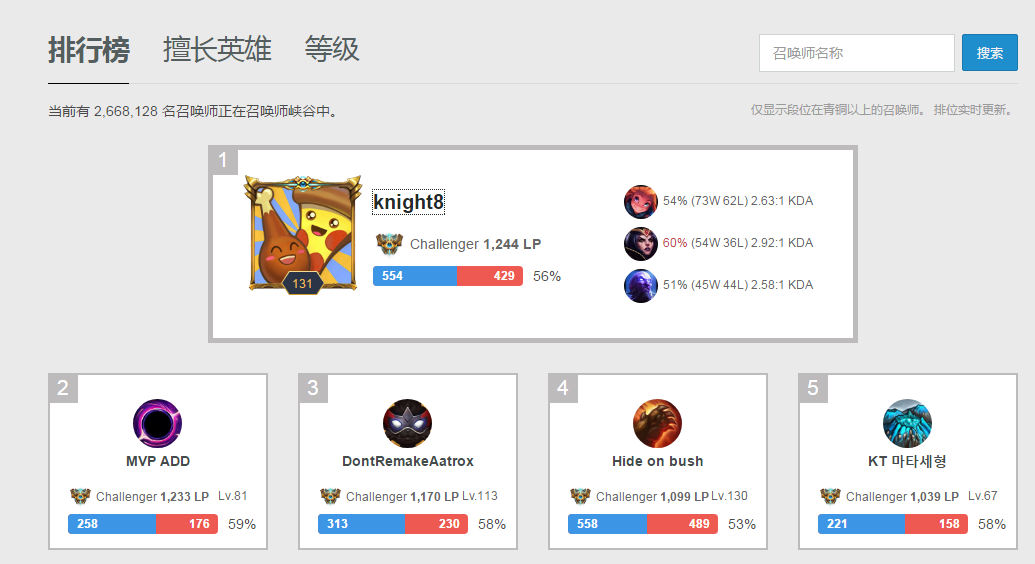Screen dimensions: 1035x564
Task: Switch to the 排行榜 tab
Action: pyautogui.click(x=88, y=50)
